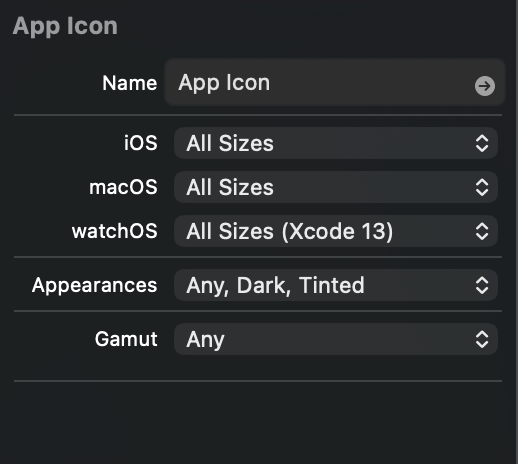Image resolution: width=518 pixels, height=464 pixels.
Task: Click the watchOS popup chevron arrows
Action: tap(482, 231)
